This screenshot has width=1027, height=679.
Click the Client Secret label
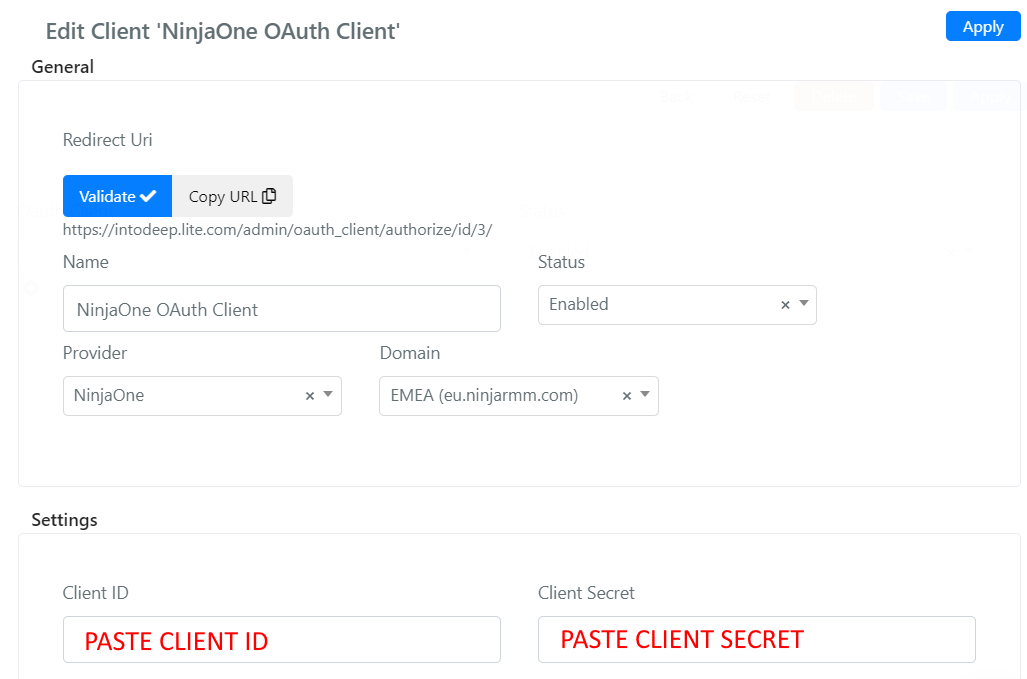click(x=586, y=593)
